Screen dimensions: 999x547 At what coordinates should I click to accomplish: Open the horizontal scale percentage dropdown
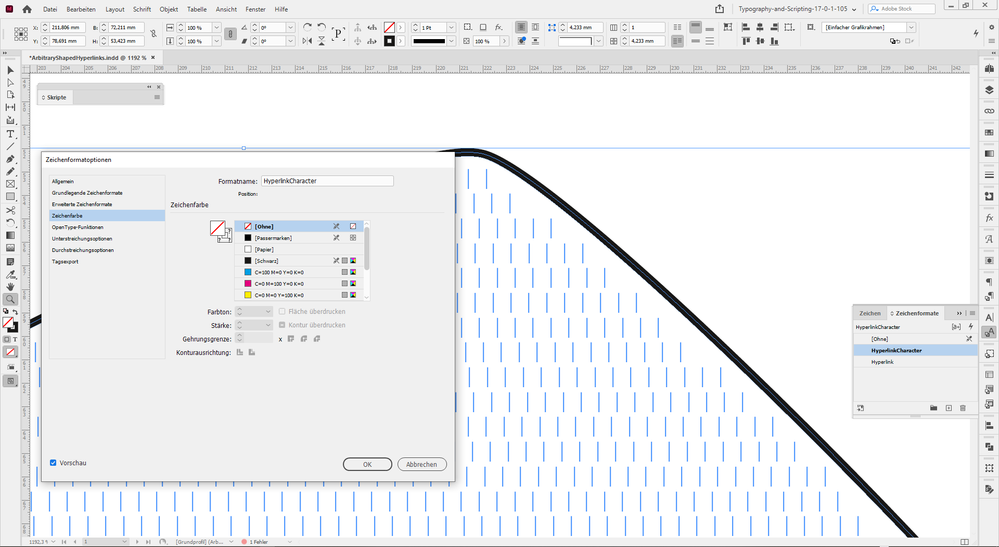[217, 27]
